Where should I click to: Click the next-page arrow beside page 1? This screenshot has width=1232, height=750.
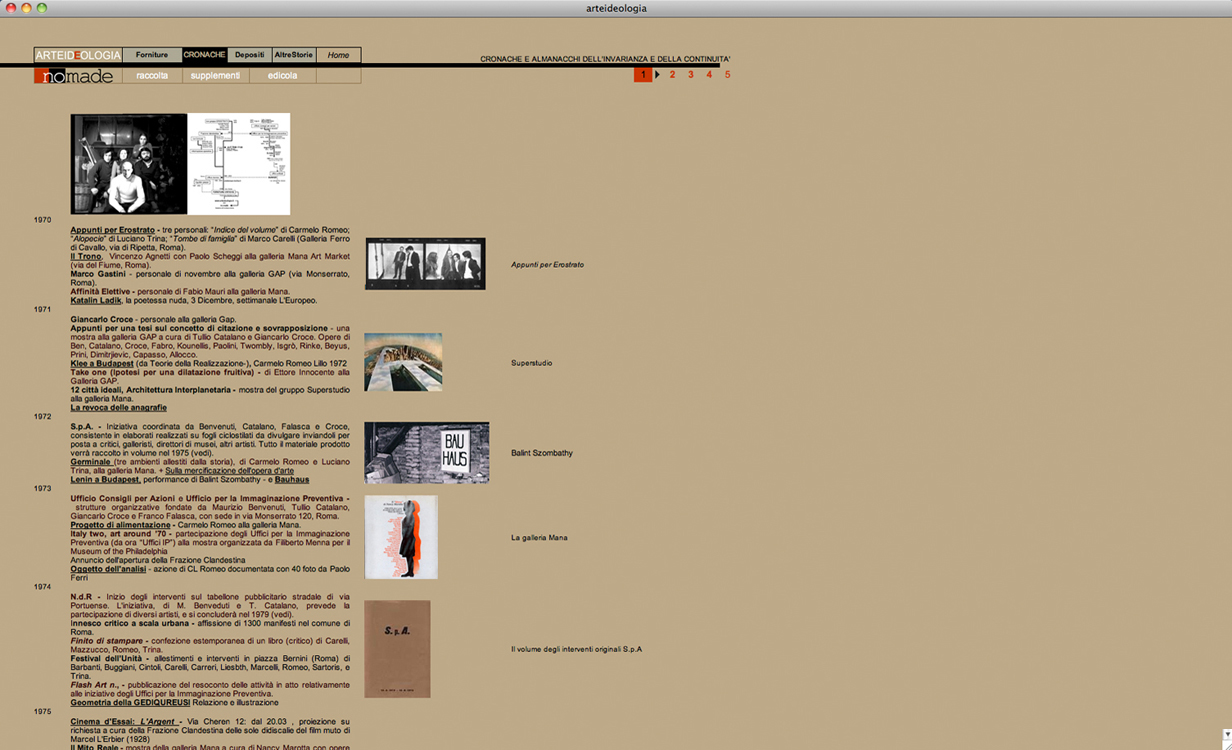coord(657,75)
